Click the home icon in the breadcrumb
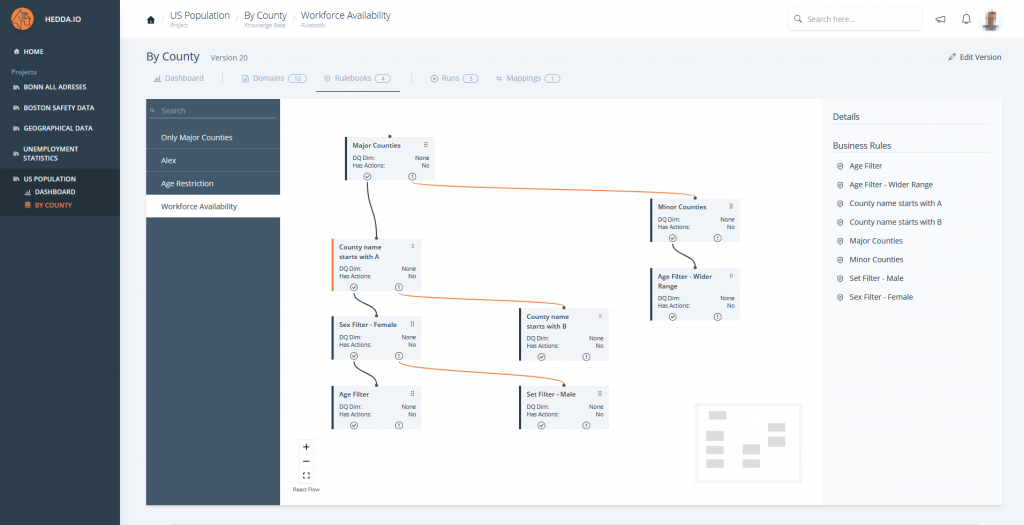Image resolution: width=1024 pixels, height=525 pixels. pyautogui.click(x=151, y=20)
